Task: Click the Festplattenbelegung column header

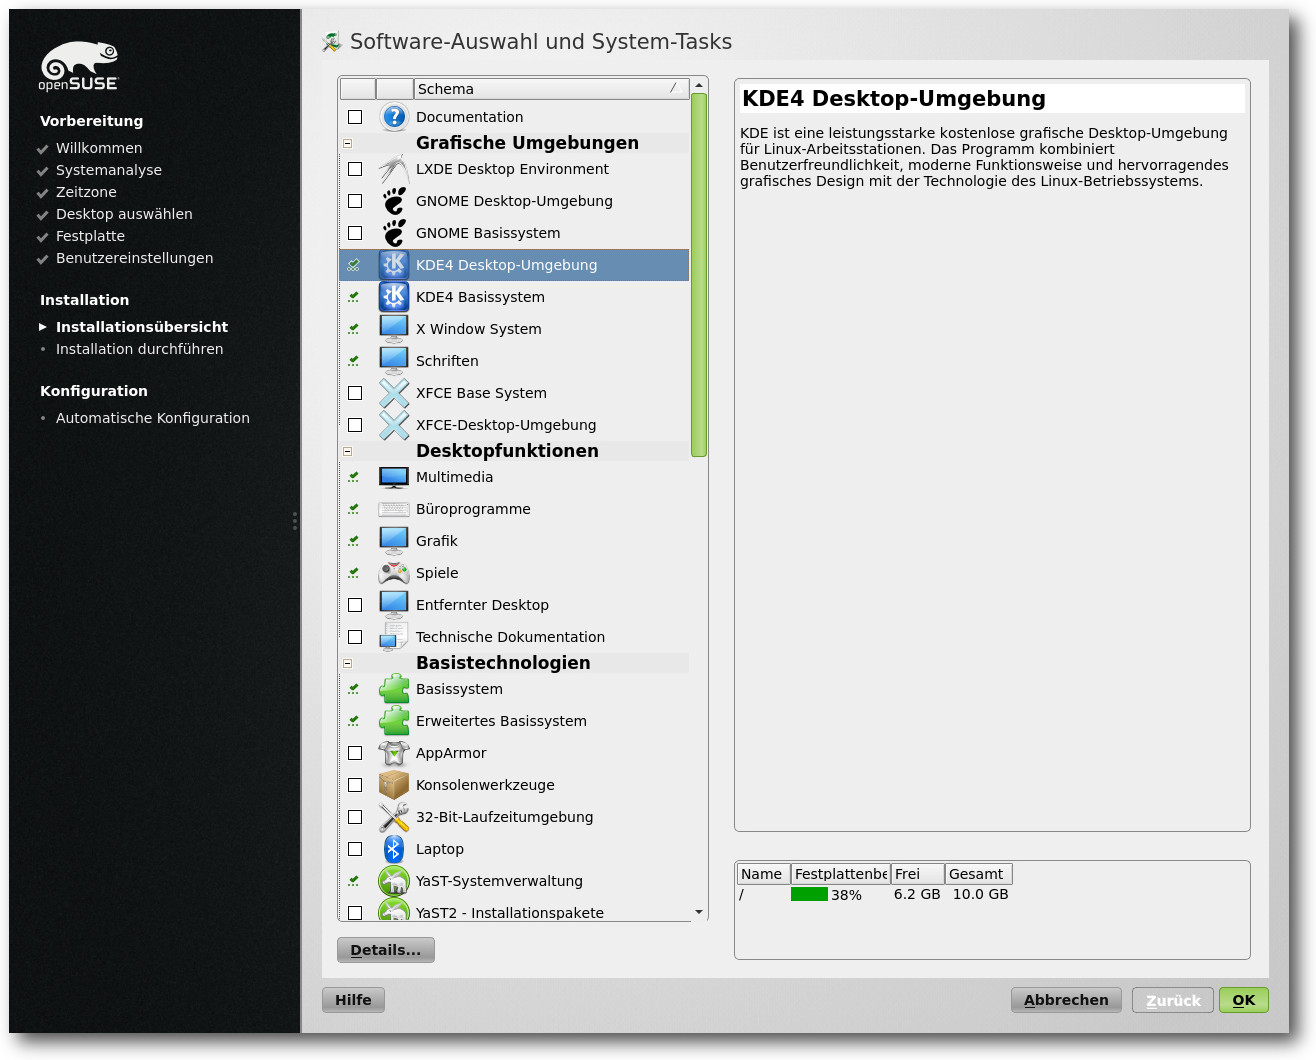Action: [840, 874]
